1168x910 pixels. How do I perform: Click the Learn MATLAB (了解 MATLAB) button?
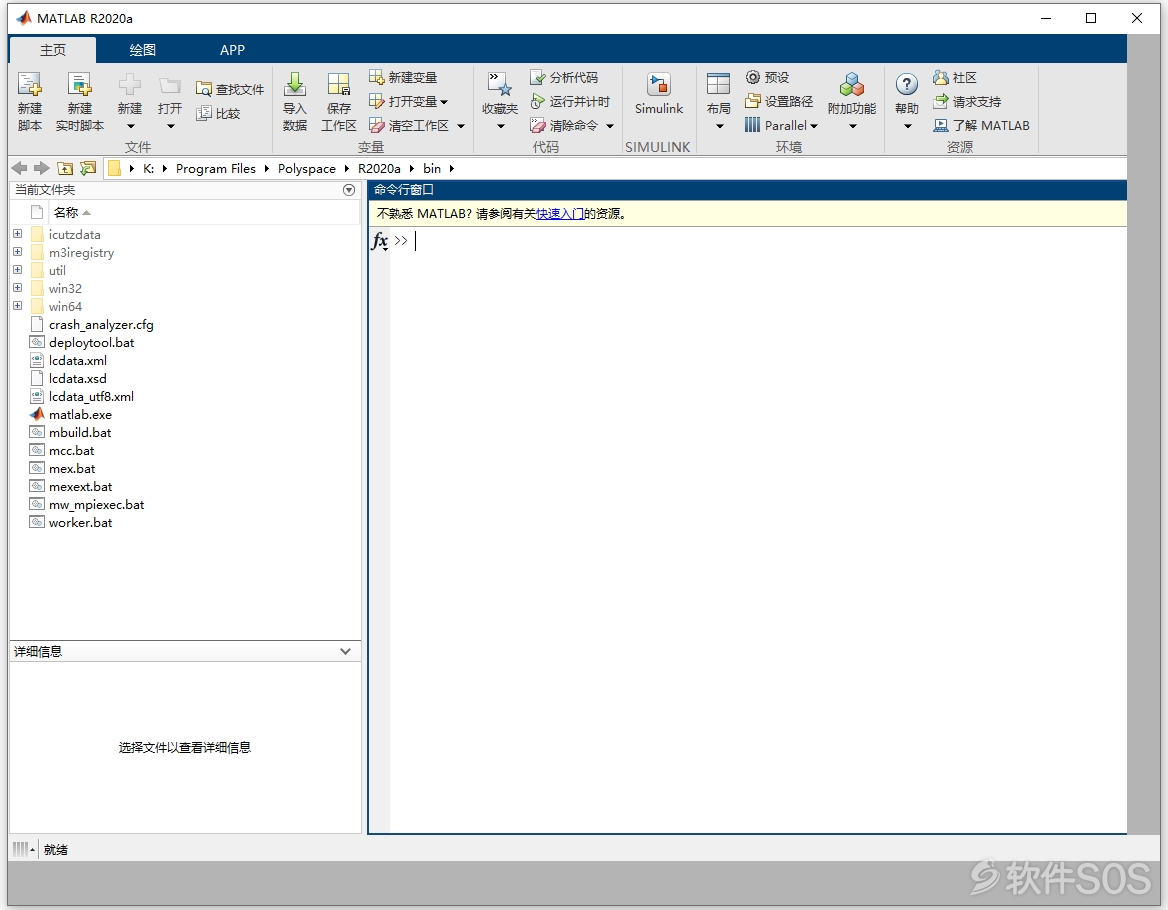pos(981,125)
